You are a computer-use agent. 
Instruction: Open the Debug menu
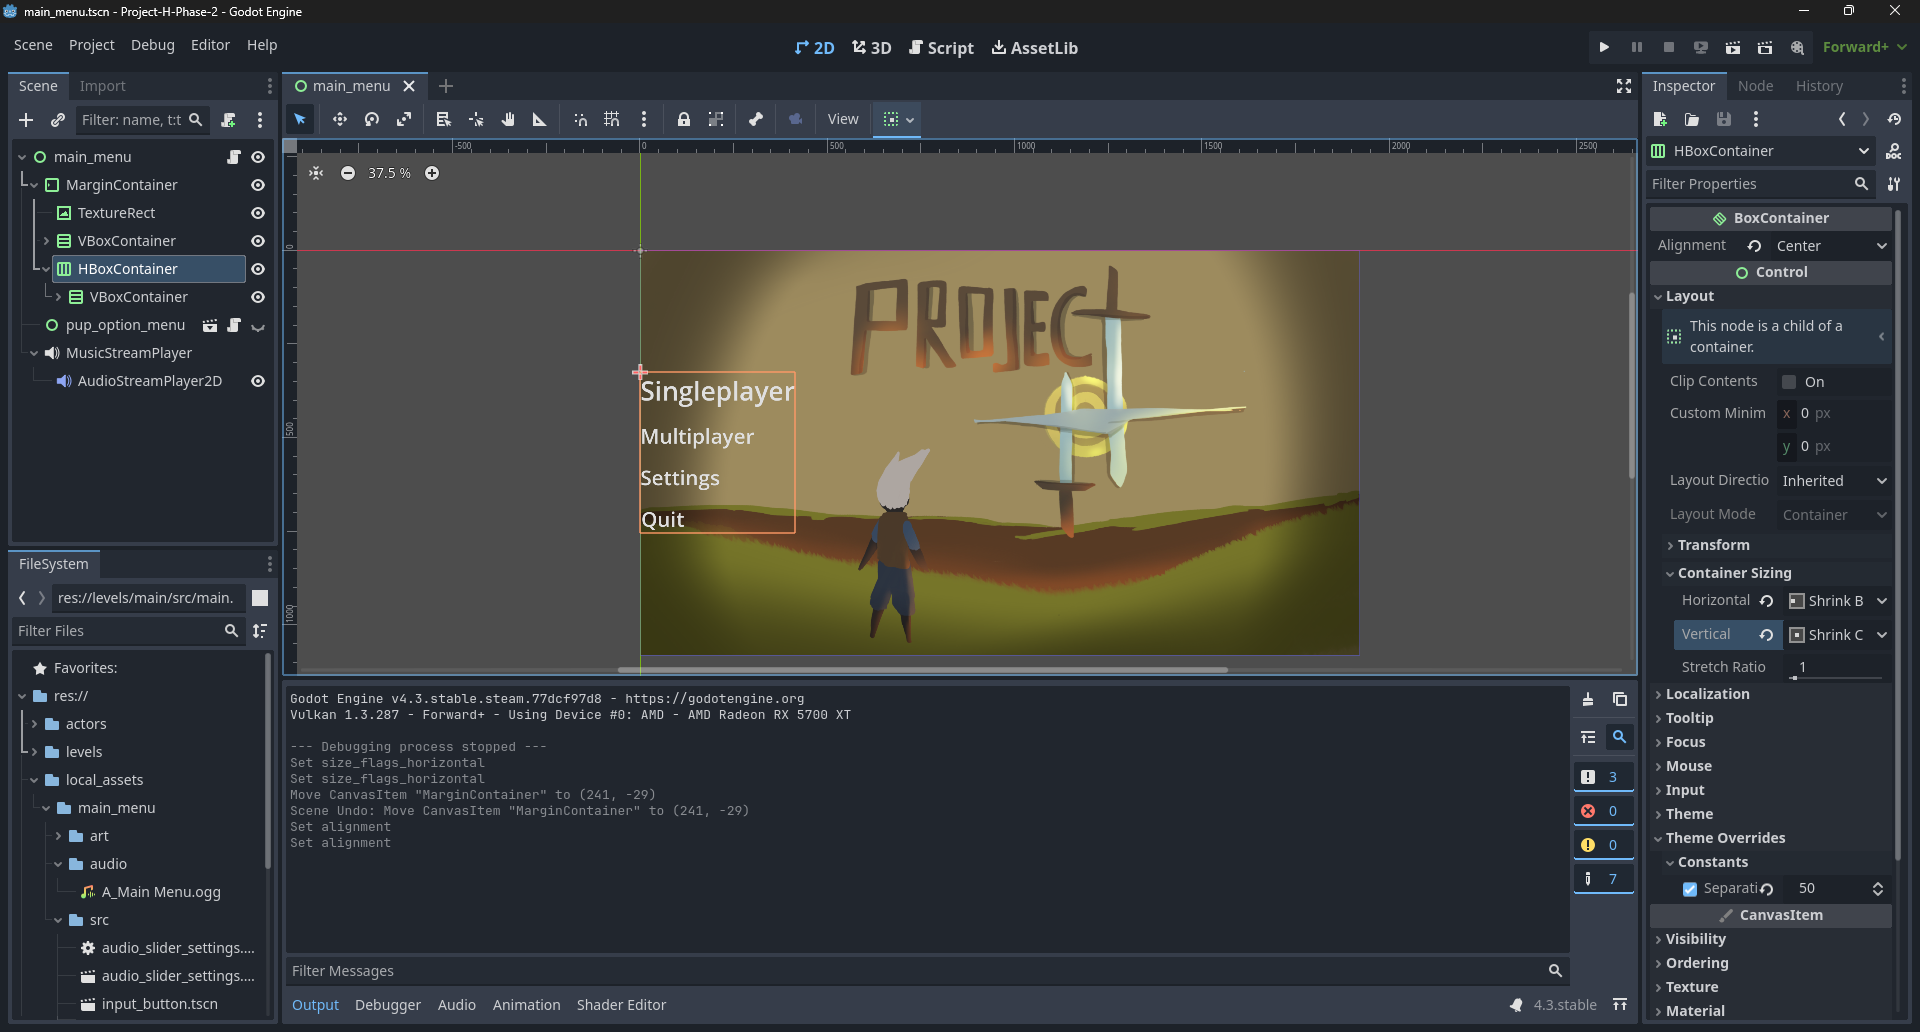tap(153, 45)
